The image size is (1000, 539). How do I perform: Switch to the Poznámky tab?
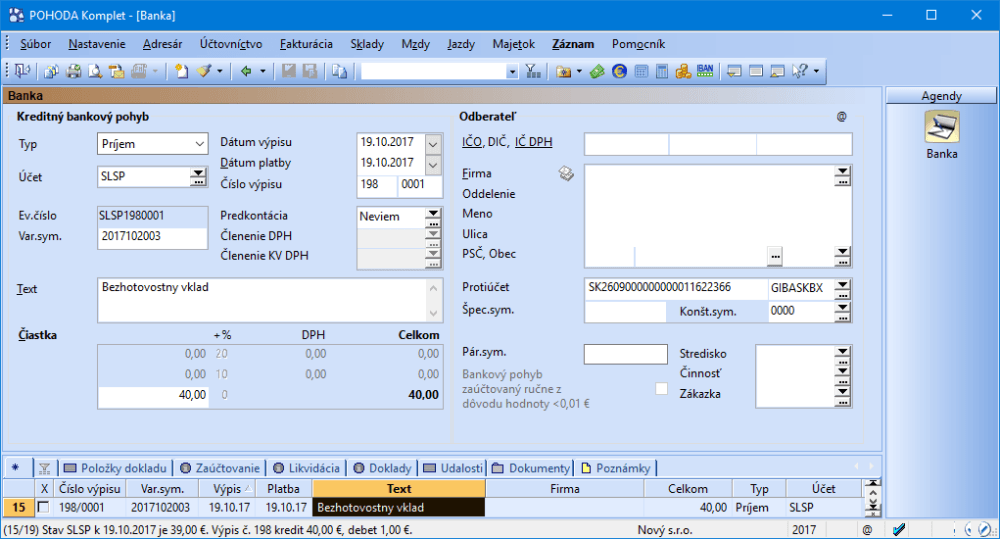click(616, 468)
